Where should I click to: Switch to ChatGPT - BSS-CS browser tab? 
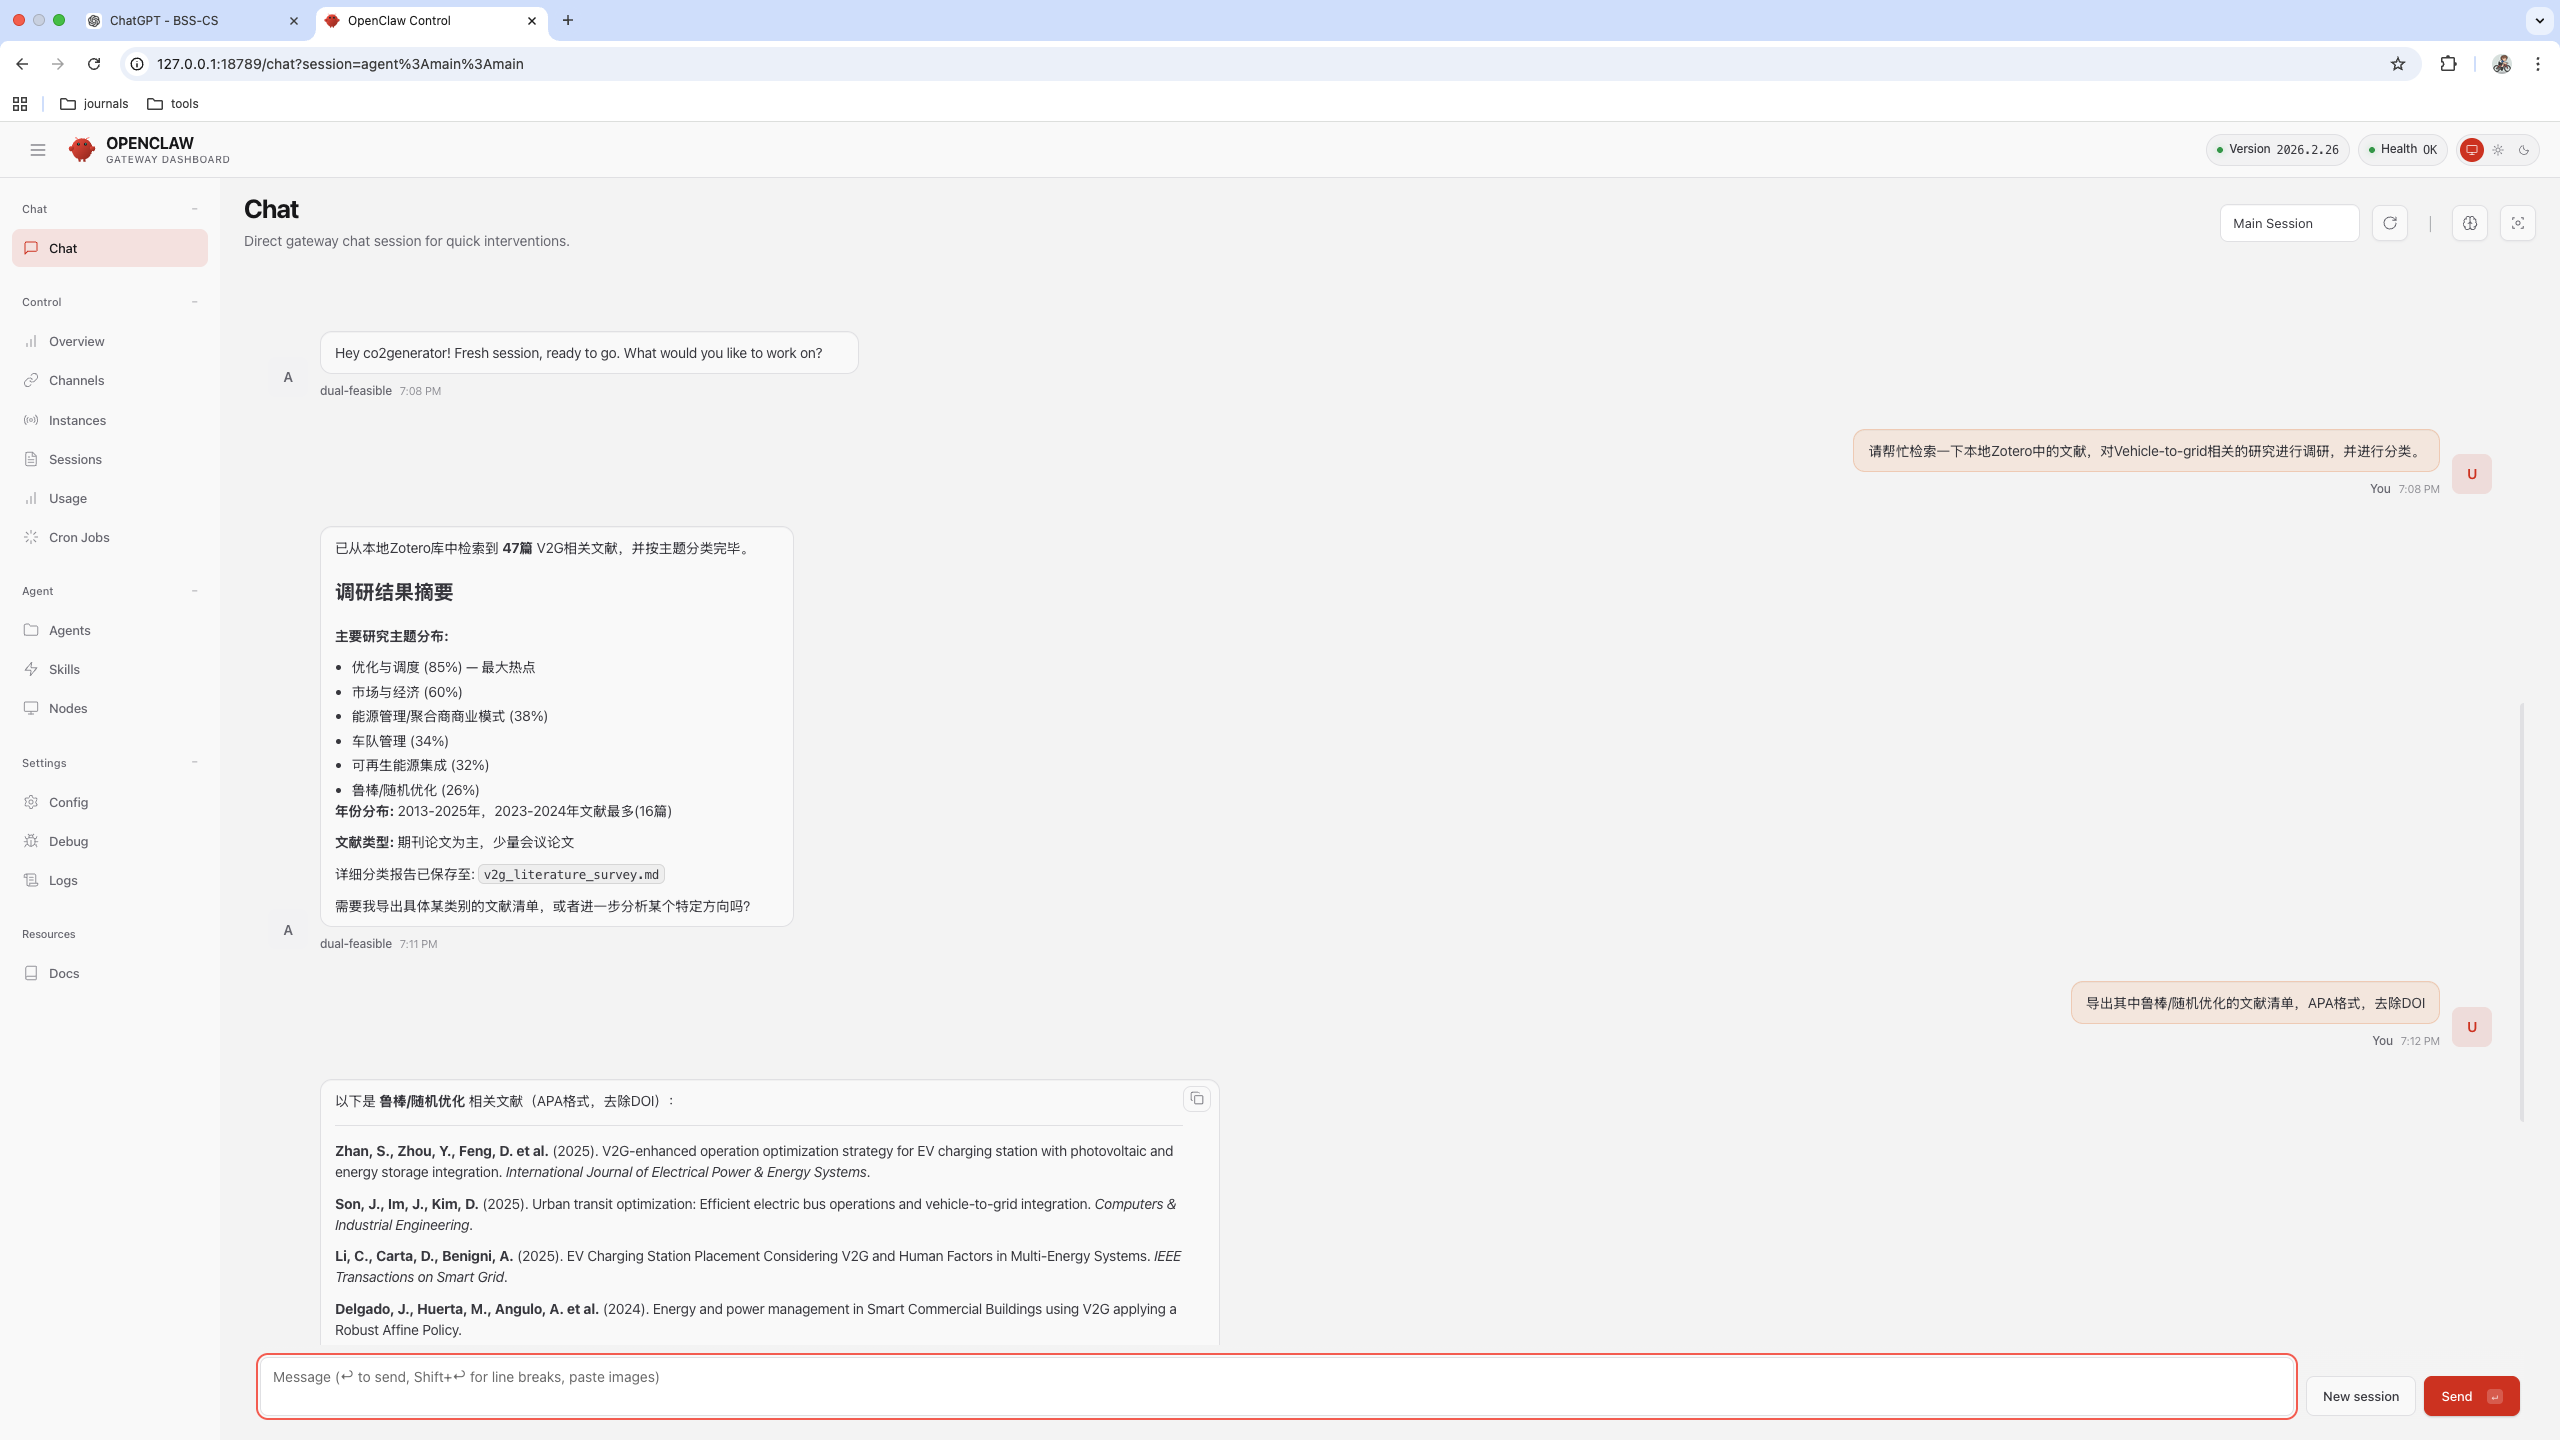coord(165,20)
